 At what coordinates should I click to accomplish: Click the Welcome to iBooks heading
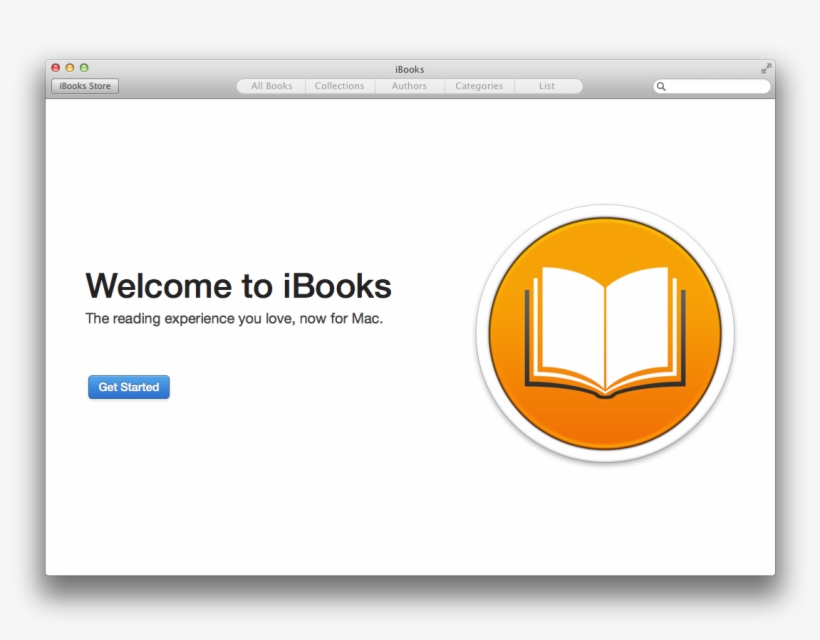(240, 286)
